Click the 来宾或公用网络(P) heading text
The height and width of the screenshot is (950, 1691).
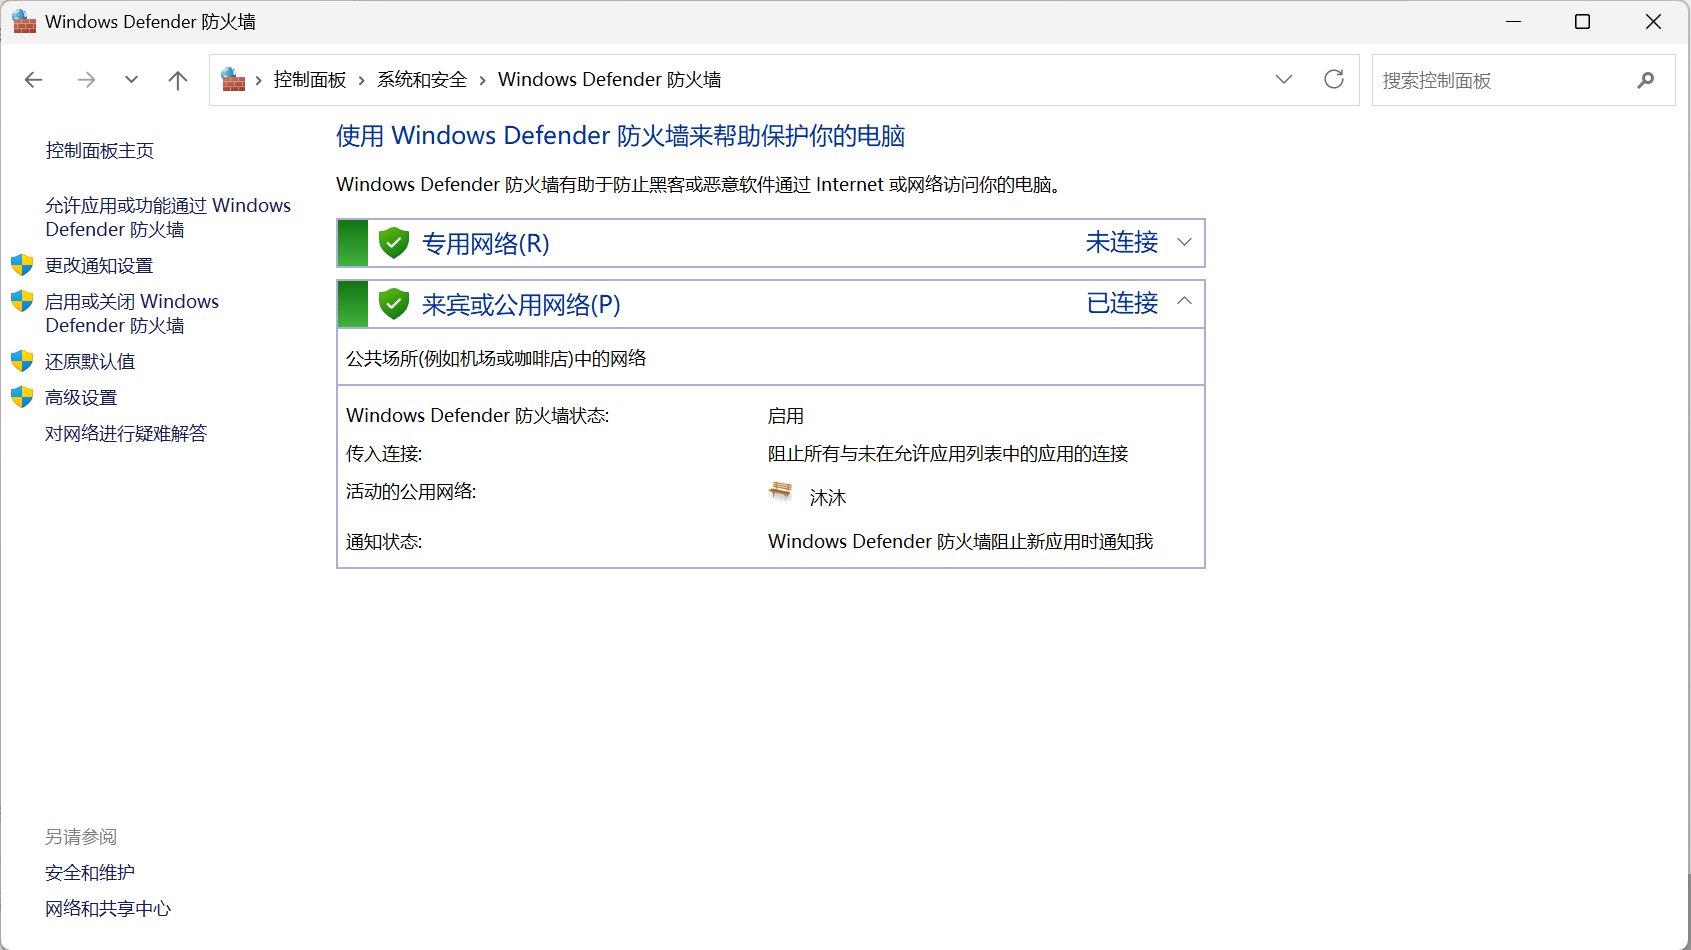521,305
